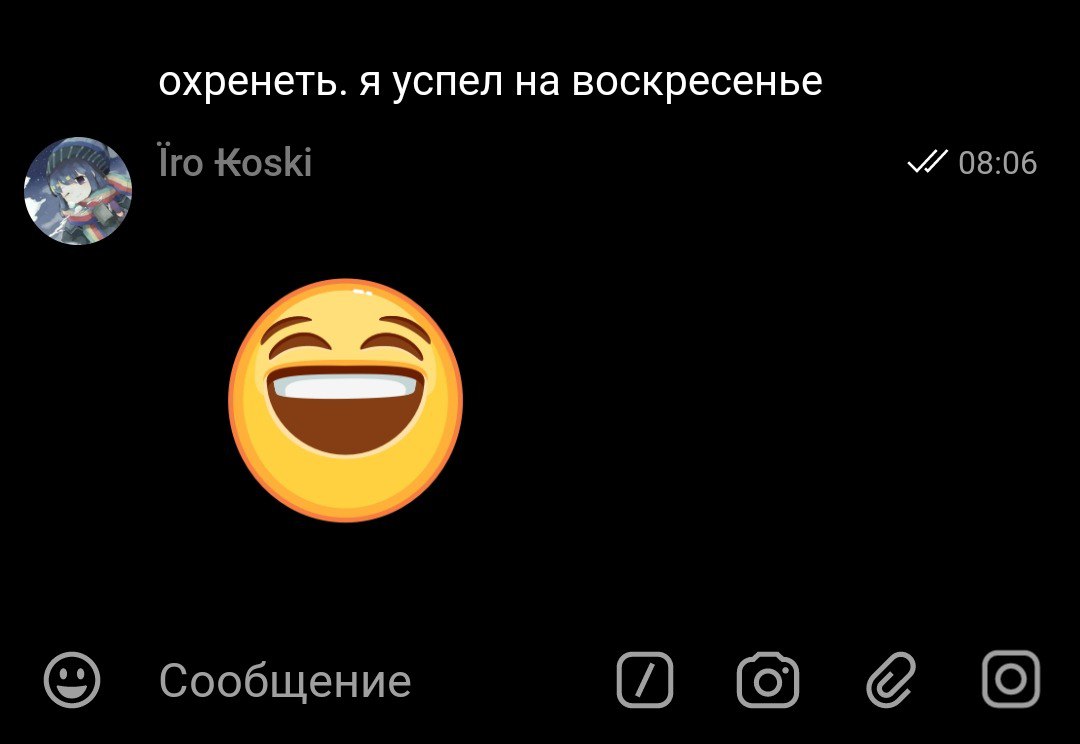
Task: View the sticker pack of laughing emoji
Action: (x=346, y=400)
